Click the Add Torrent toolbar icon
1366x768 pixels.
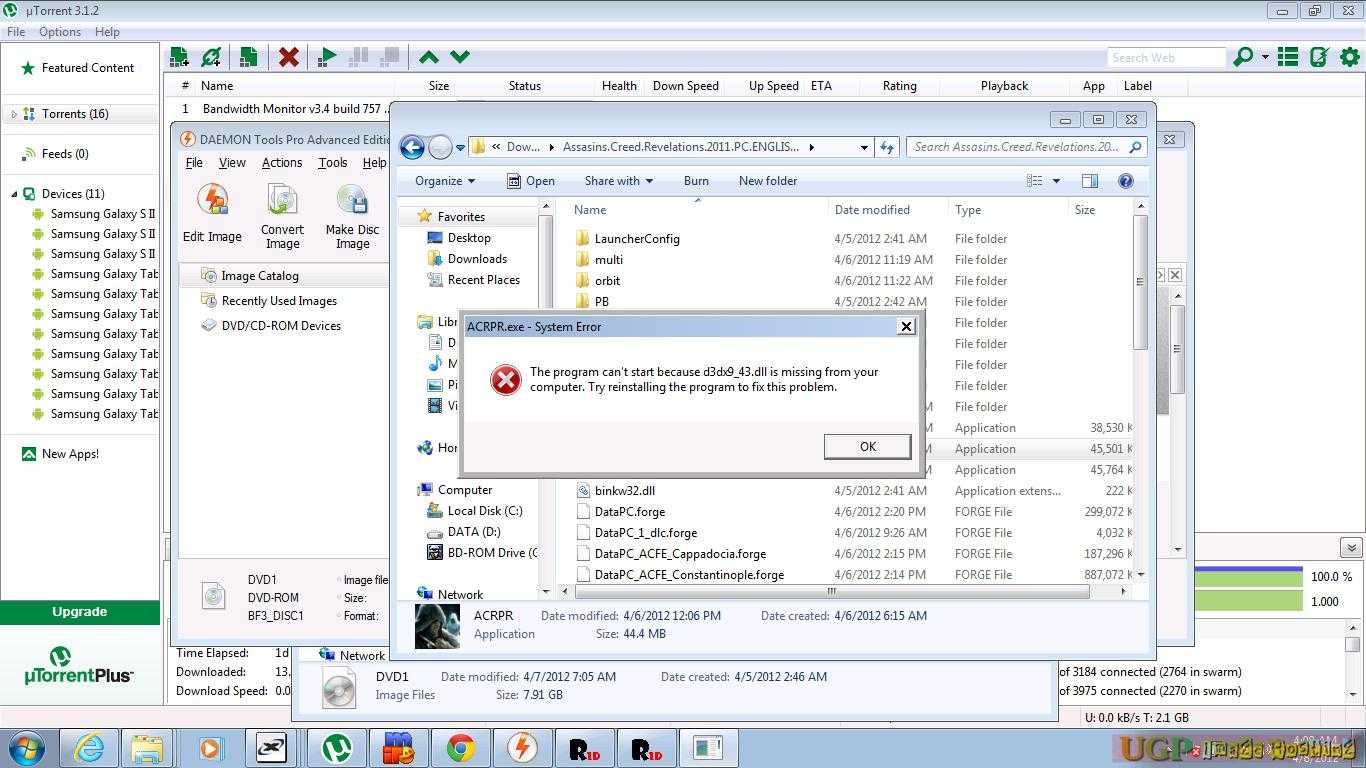point(180,57)
